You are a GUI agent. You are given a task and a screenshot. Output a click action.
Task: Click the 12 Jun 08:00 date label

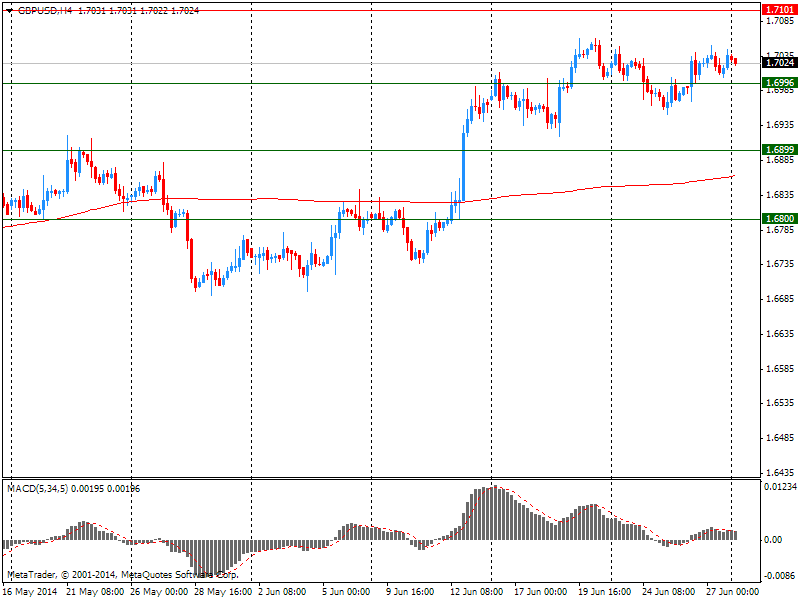tap(477, 592)
